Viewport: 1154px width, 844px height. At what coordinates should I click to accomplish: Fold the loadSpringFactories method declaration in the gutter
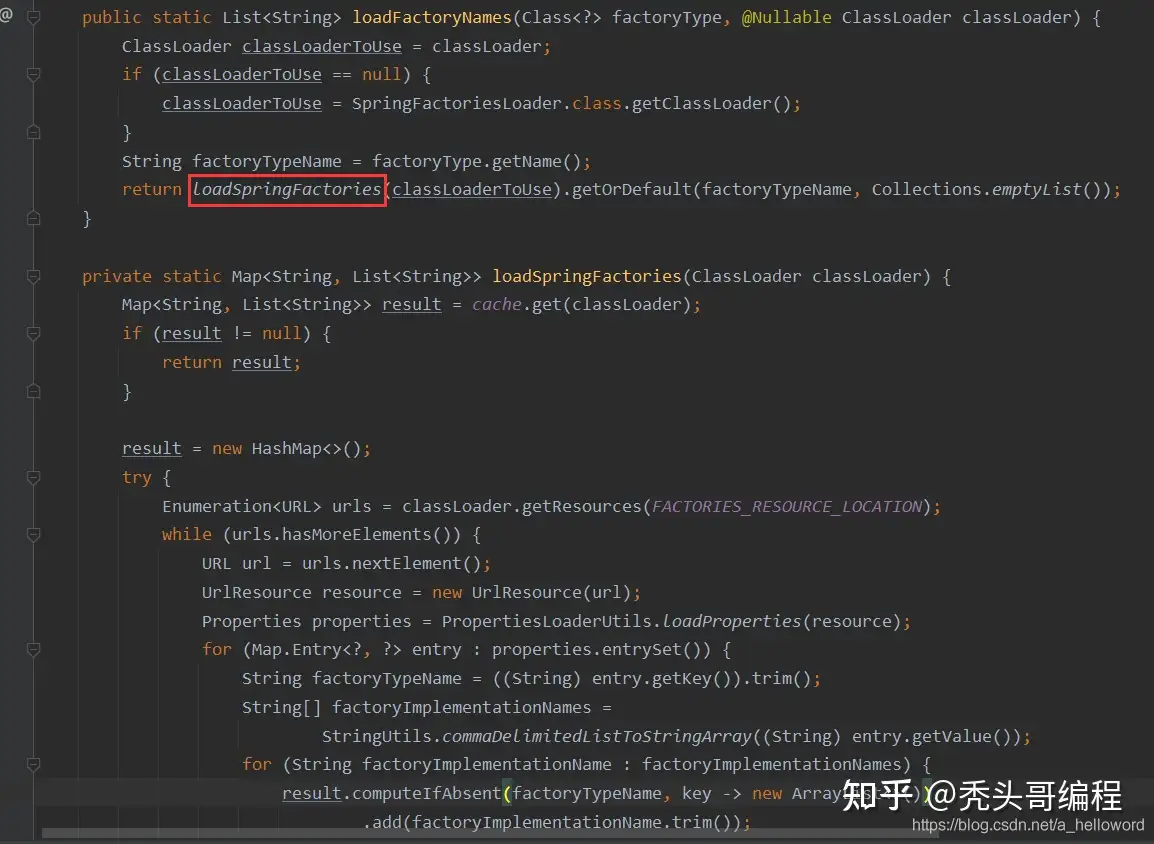[x=33, y=277]
